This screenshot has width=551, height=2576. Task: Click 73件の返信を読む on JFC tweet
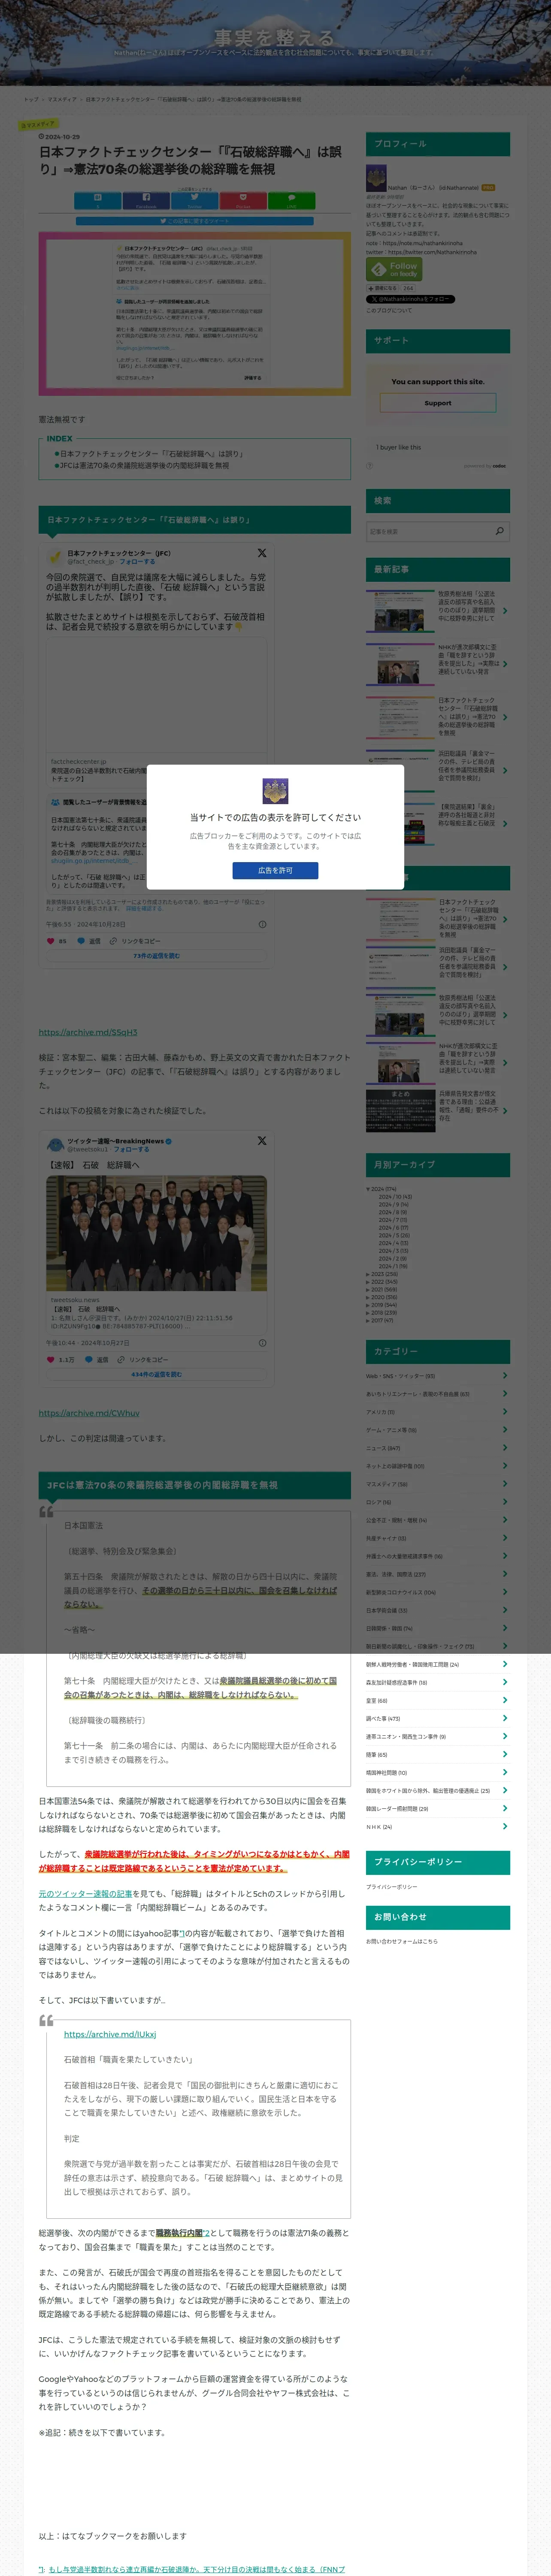point(157,956)
